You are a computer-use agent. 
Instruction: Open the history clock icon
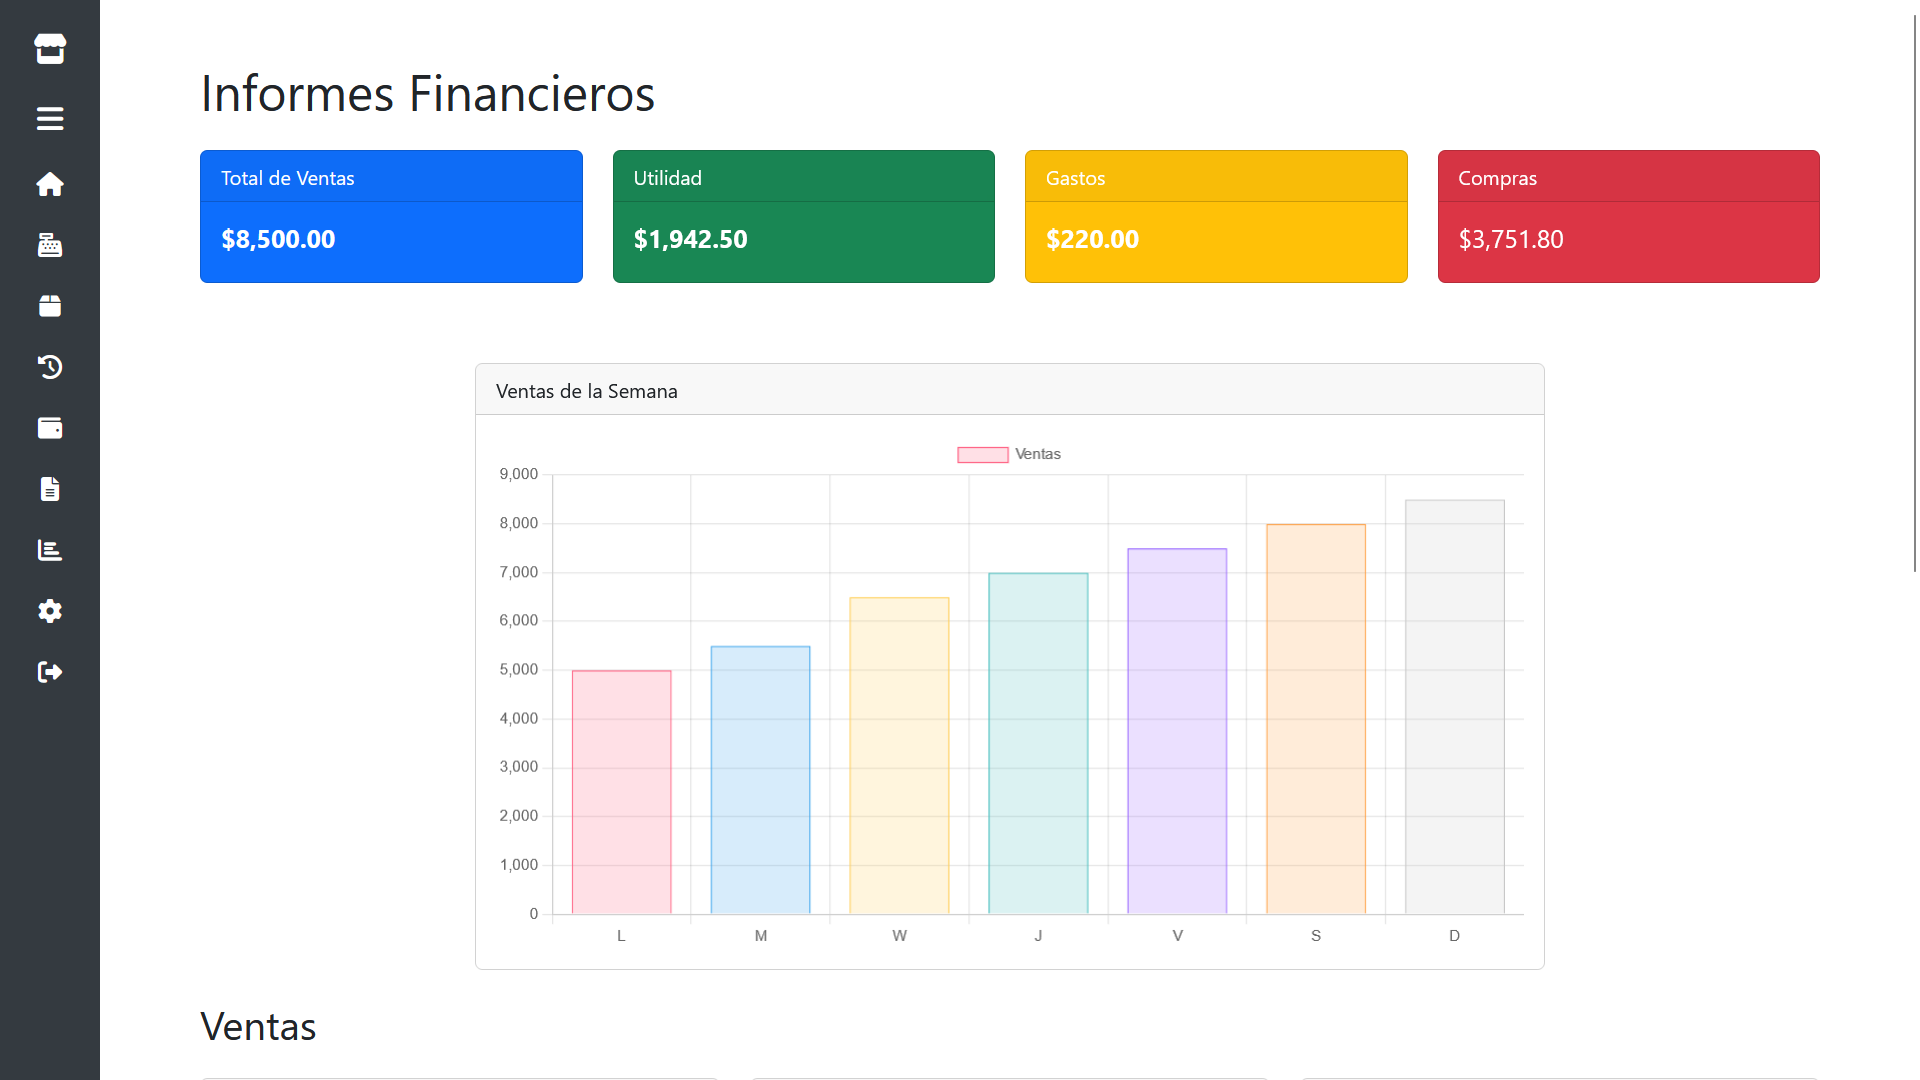pyautogui.click(x=50, y=367)
